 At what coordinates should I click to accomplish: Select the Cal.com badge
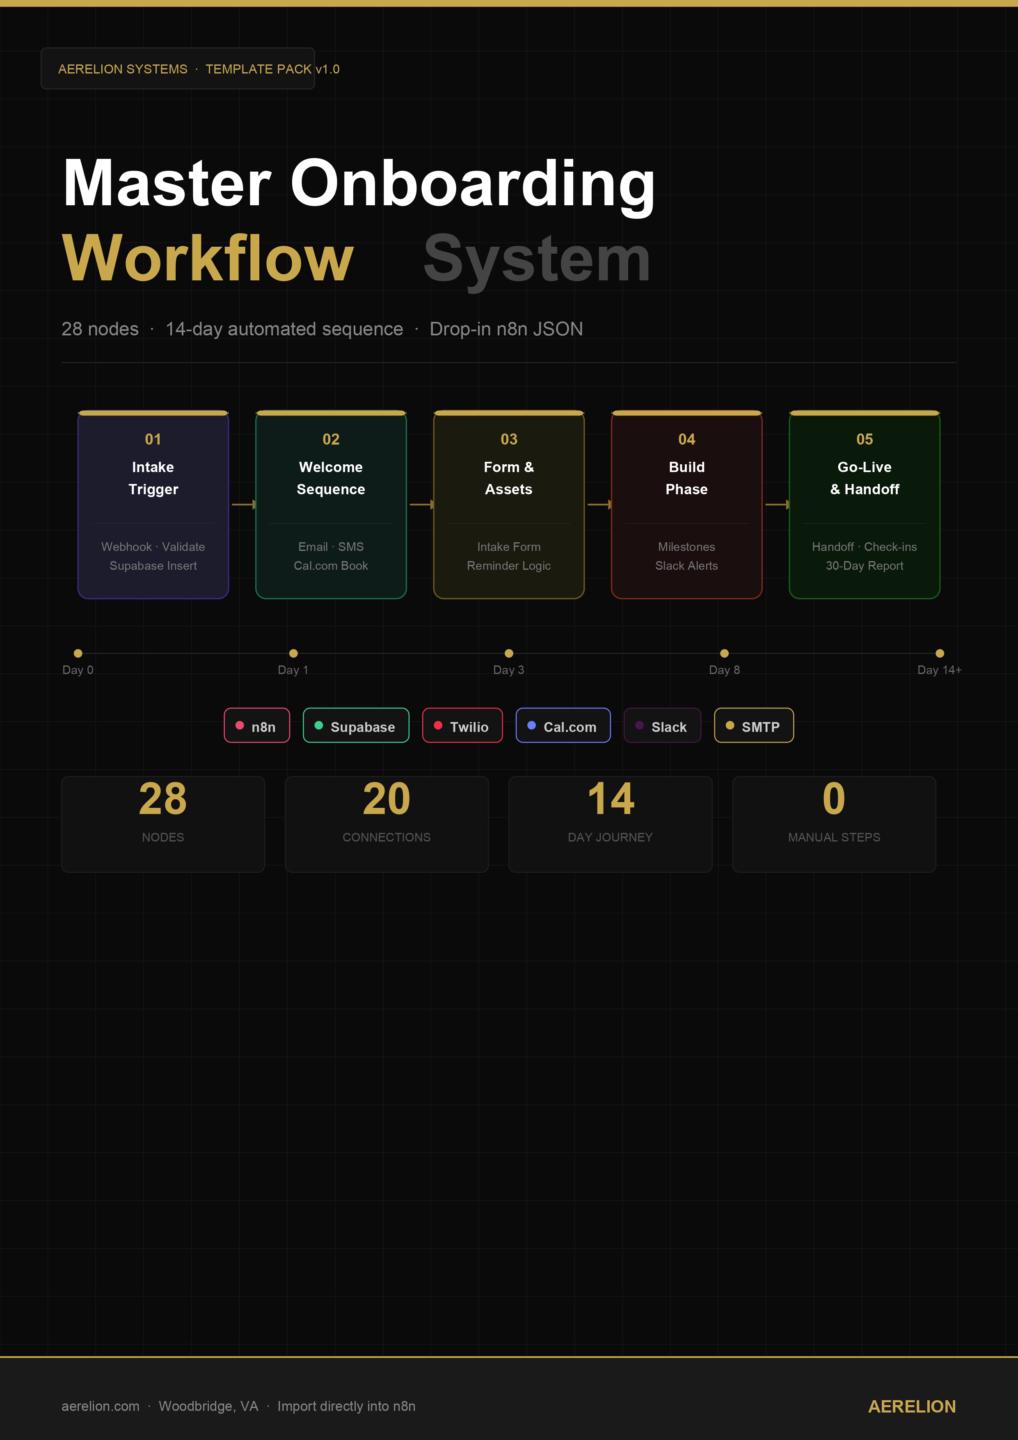pyautogui.click(x=563, y=726)
